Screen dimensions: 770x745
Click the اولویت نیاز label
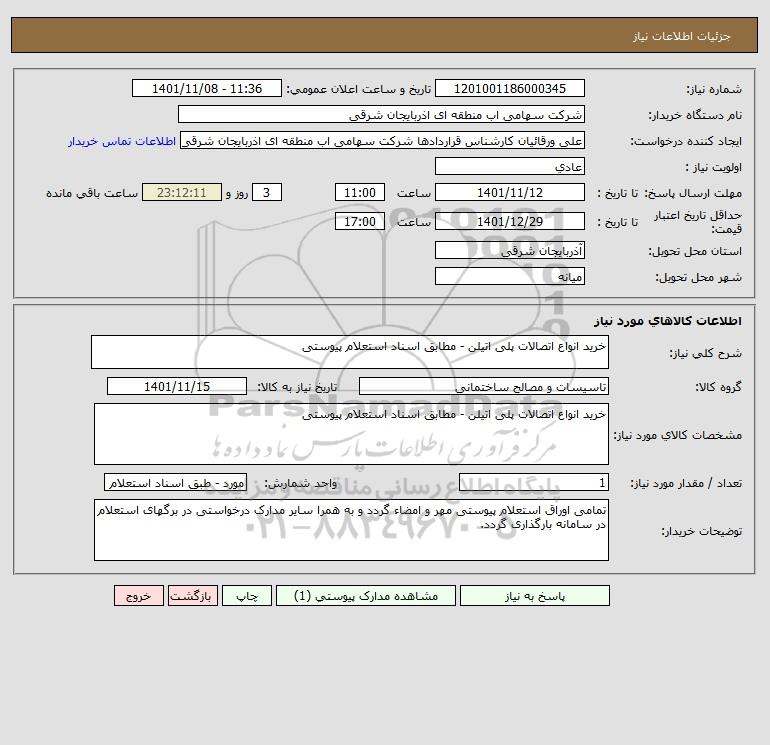pos(714,167)
